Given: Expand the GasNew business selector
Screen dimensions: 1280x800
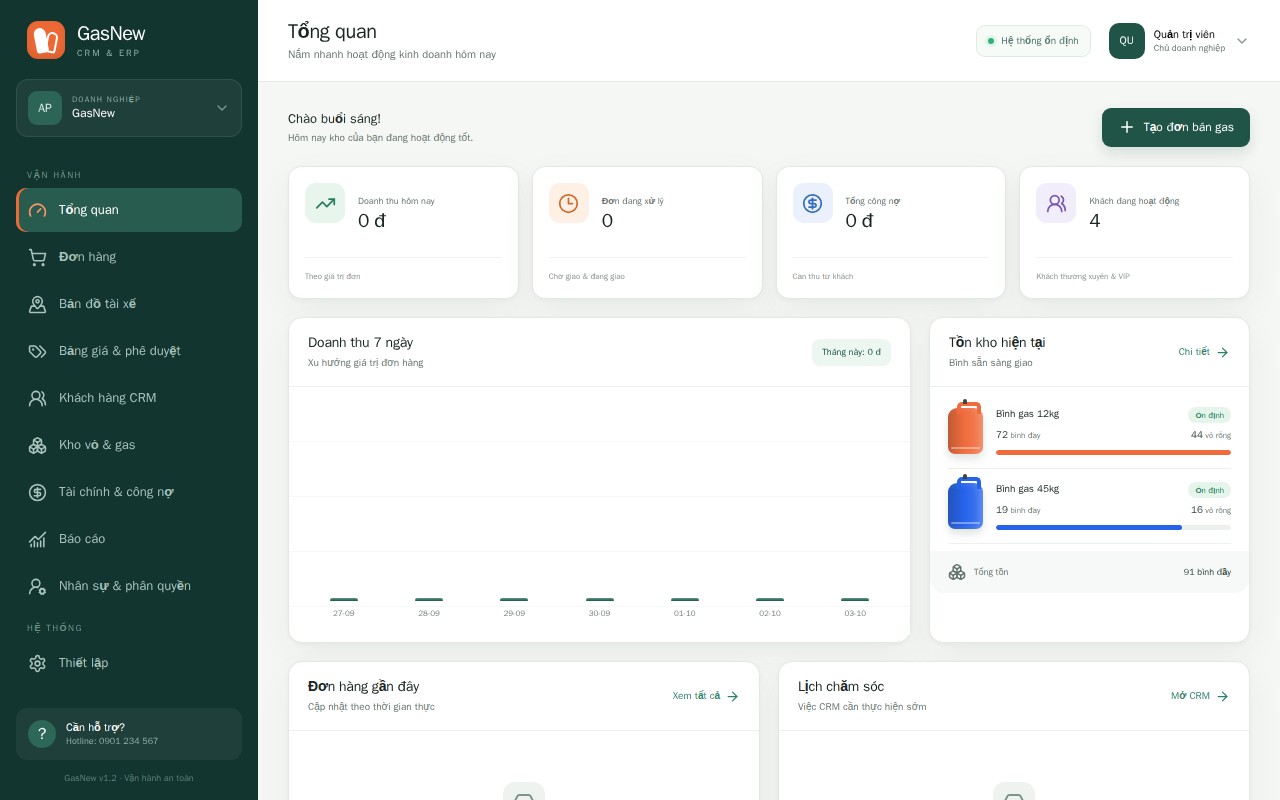Looking at the screenshot, I should 129,108.
